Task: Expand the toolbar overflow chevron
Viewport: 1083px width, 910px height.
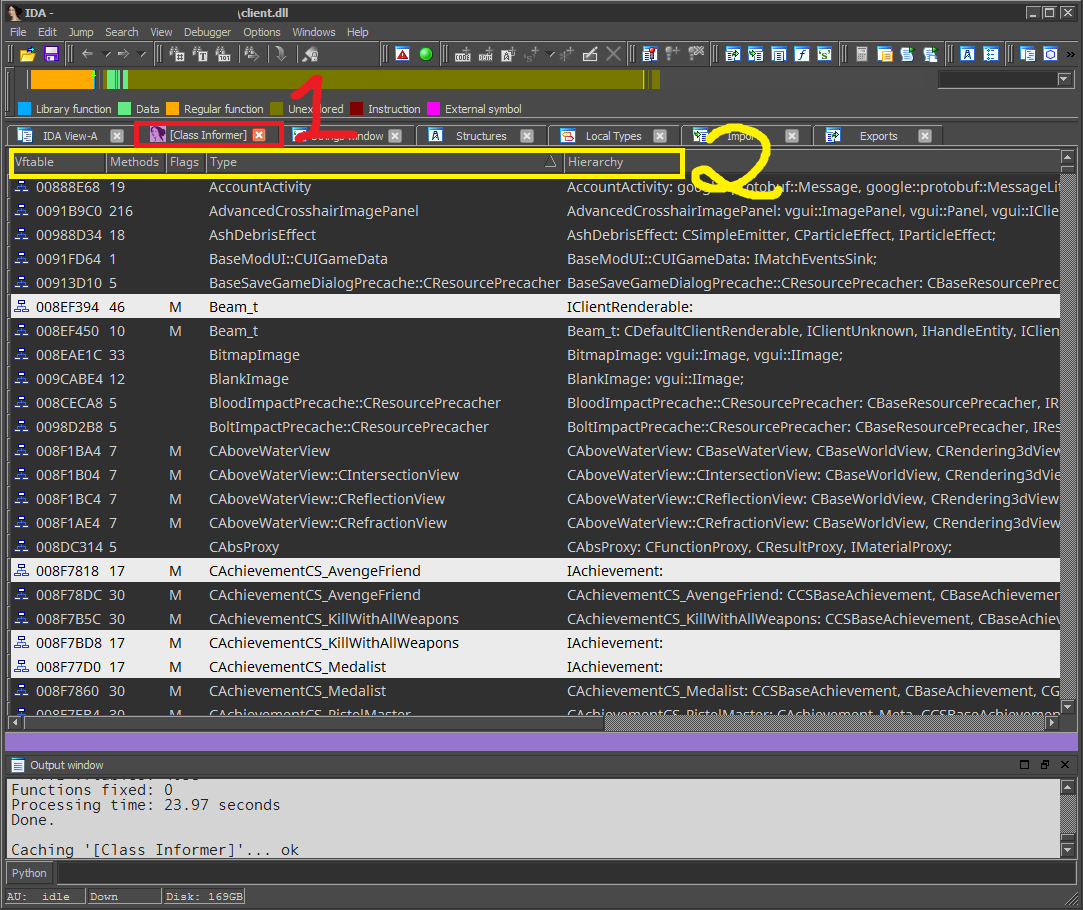Action: [1071, 55]
